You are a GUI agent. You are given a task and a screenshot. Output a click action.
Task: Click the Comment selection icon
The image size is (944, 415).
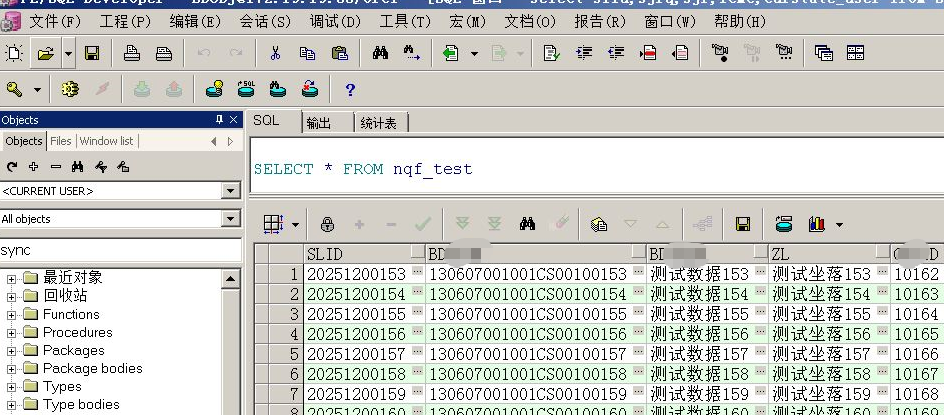point(648,53)
